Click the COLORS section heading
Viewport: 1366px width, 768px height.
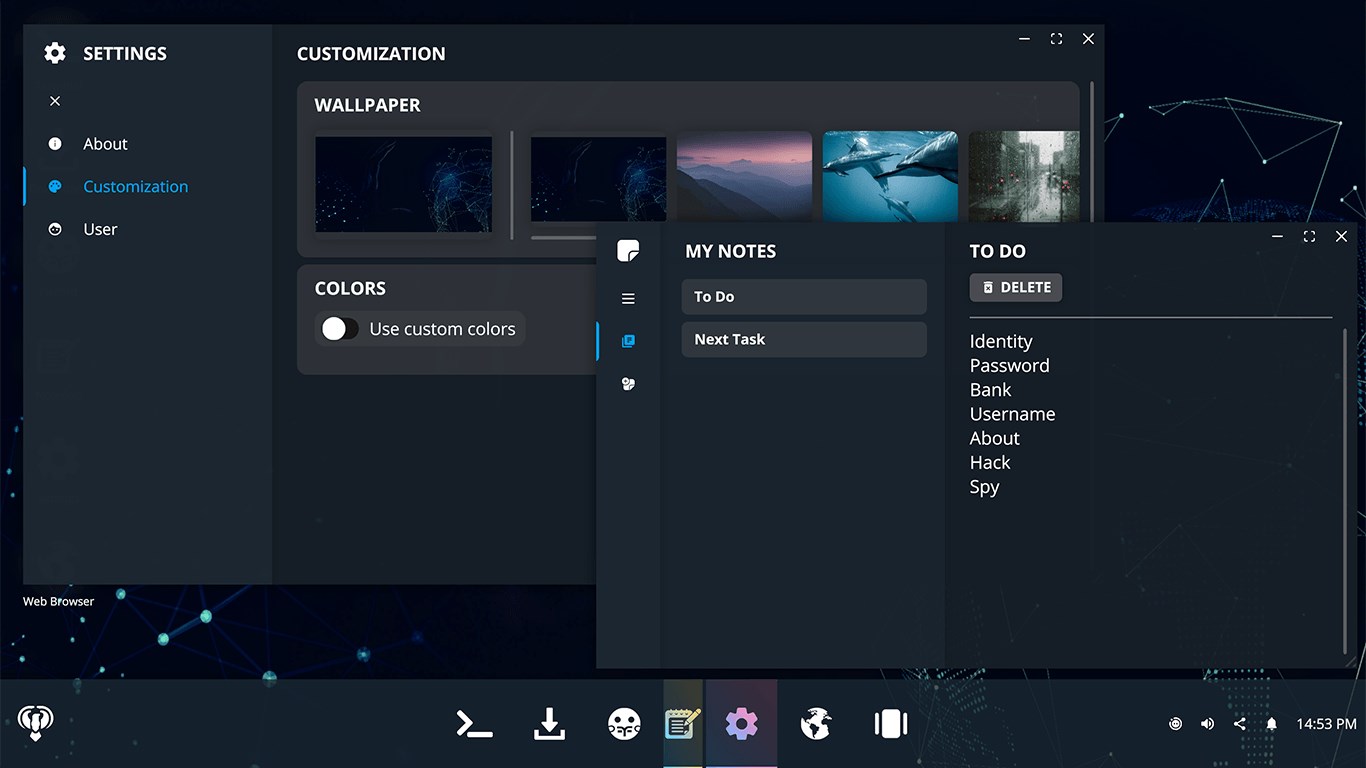pos(350,289)
